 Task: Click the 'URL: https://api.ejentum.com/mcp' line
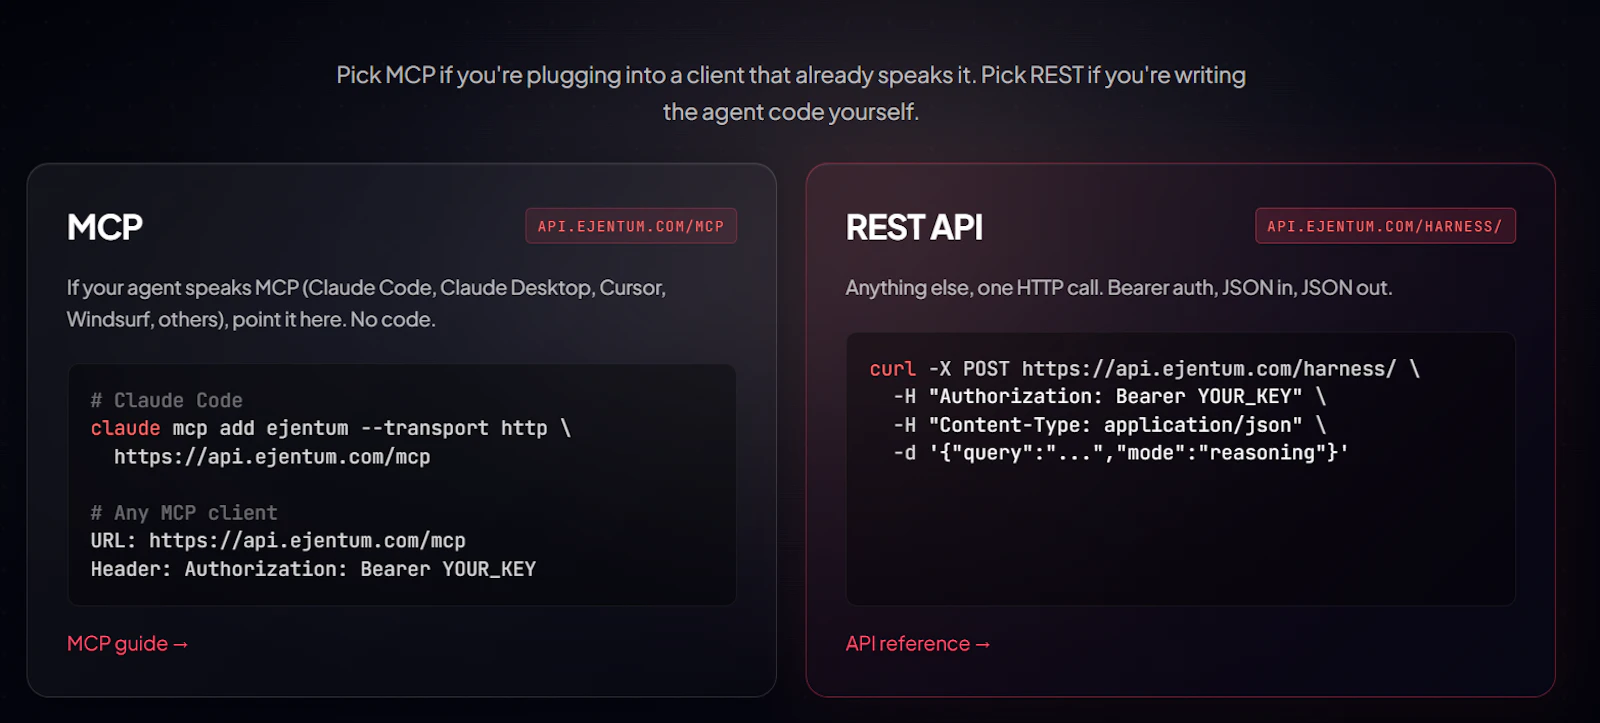click(x=278, y=541)
